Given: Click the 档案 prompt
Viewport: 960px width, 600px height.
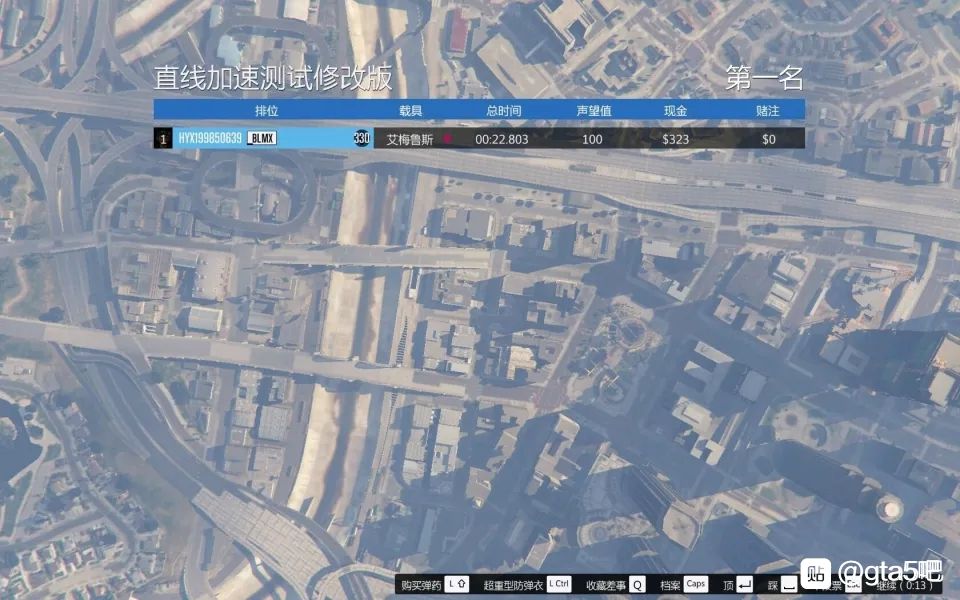Looking at the screenshot, I should pos(670,585).
